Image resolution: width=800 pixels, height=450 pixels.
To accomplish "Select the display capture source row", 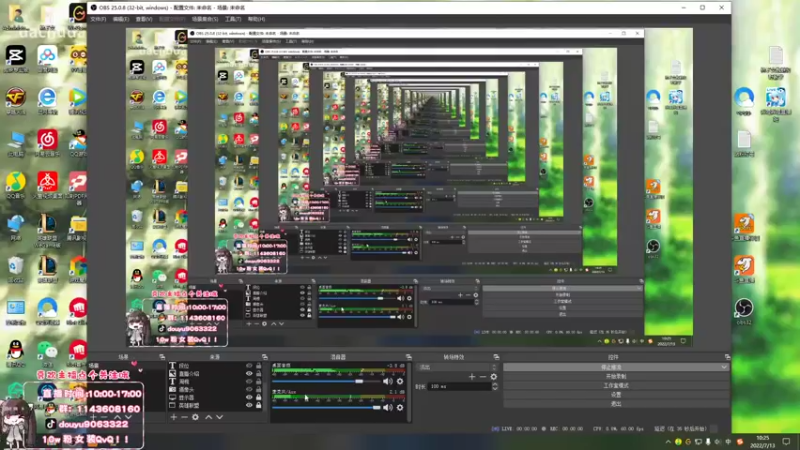I will (x=216, y=397).
